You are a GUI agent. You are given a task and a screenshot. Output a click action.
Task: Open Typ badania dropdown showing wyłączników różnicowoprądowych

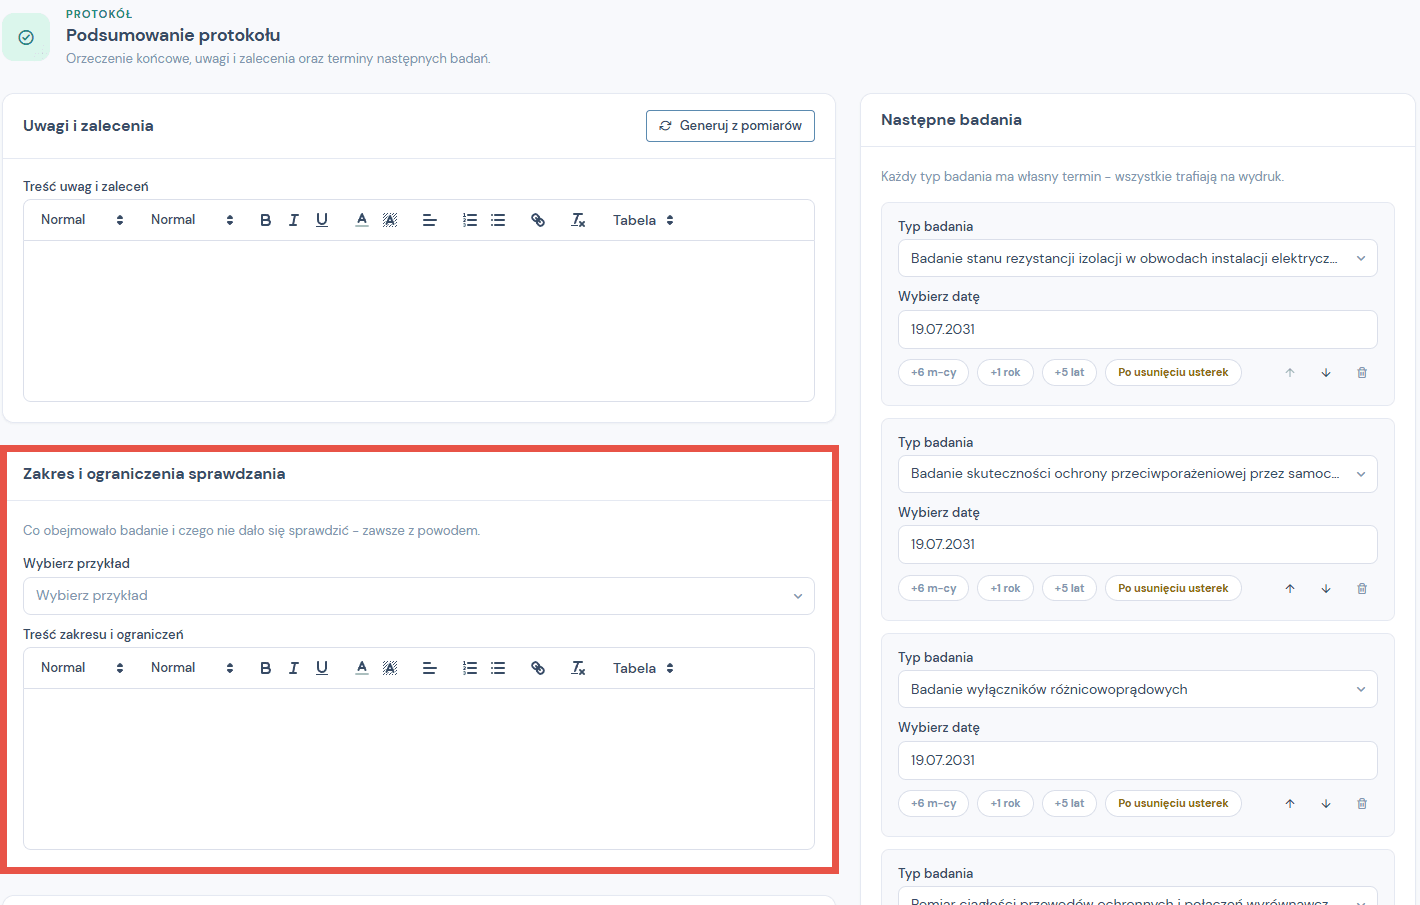pos(1138,689)
